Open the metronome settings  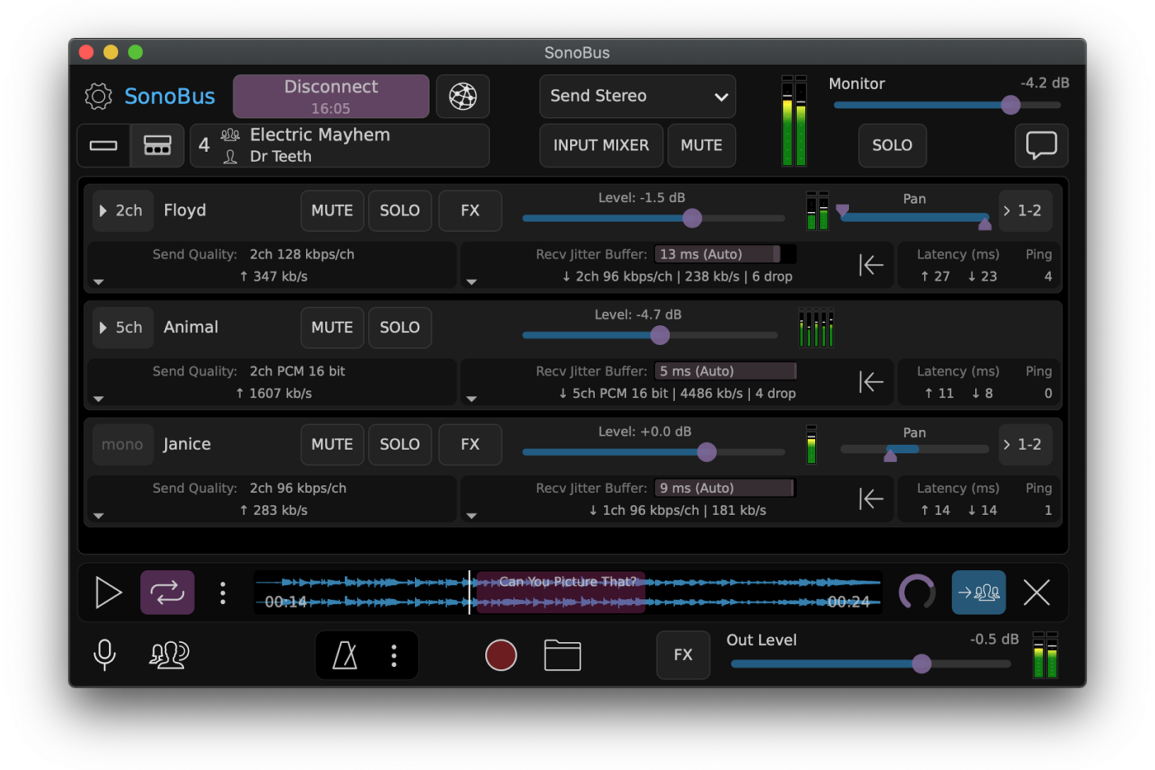(394, 655)
